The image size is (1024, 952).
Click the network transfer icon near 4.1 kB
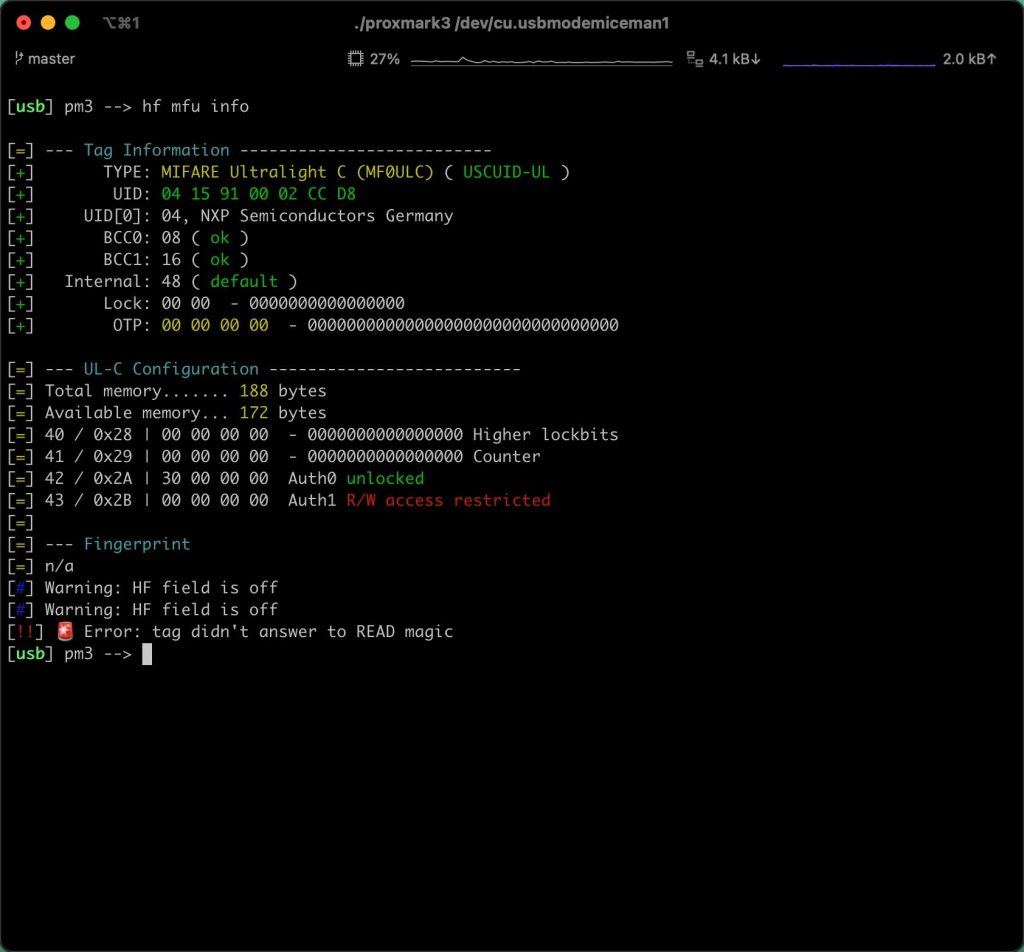tap(694, 59)
